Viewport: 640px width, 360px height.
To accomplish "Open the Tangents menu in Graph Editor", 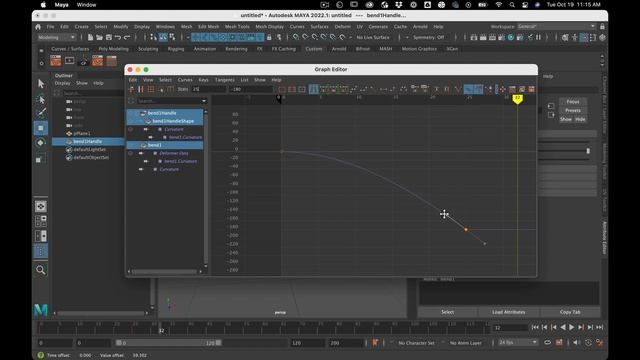I will tap(224, 80).
